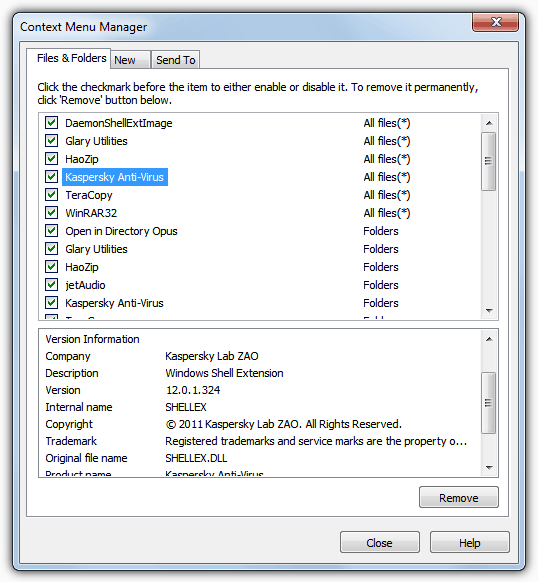Click the item list scrollbar thumb
This screenshot has width=538, height=582.
click(x=489, y=161)
